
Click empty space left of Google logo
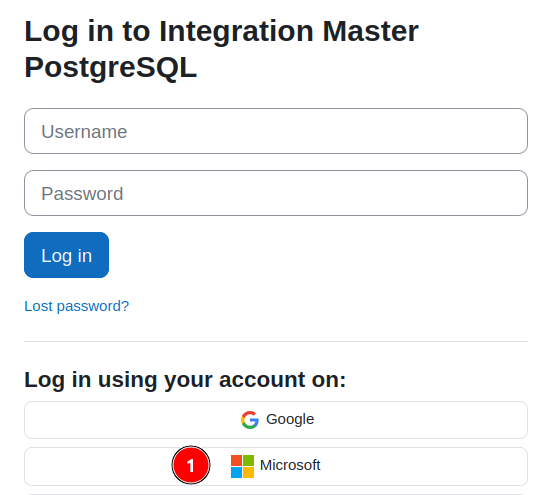point(132,420)
